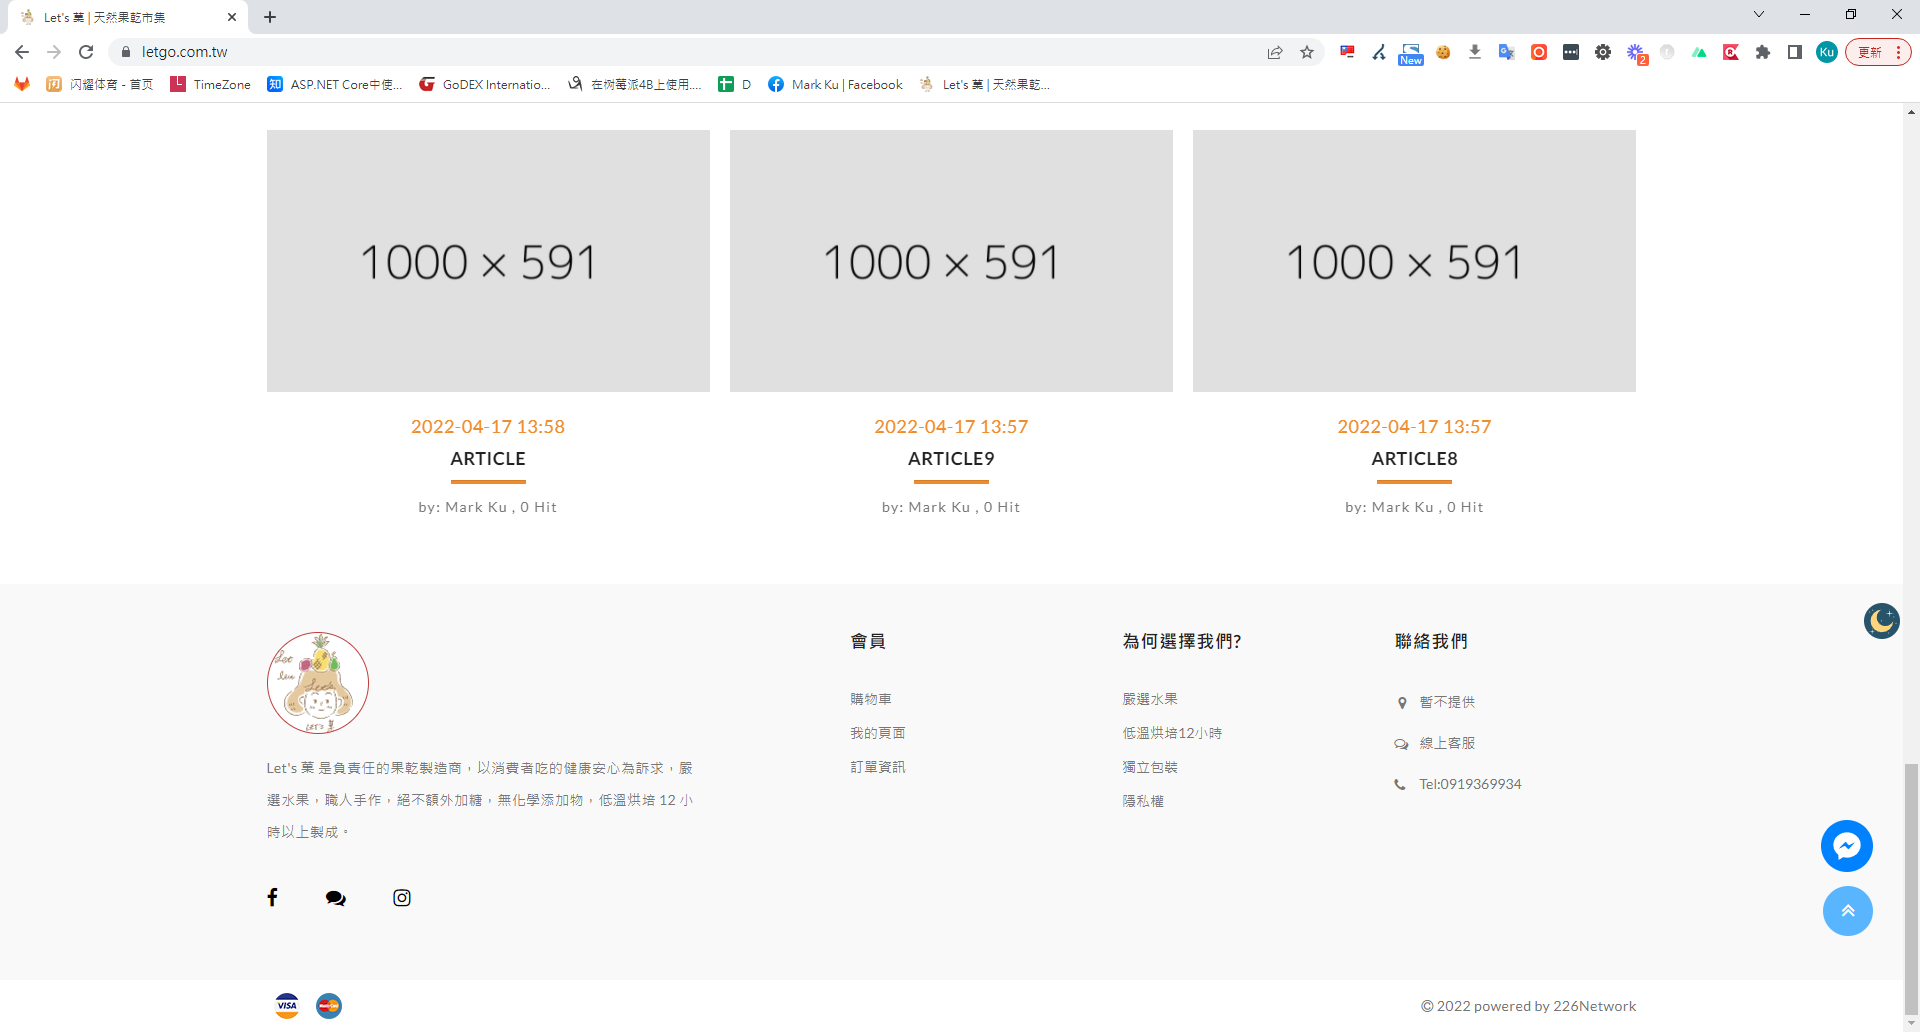Open the Chrome 更新 menu
The width and height of the screenshot is (1920, 1032).
click(1878, 52)
